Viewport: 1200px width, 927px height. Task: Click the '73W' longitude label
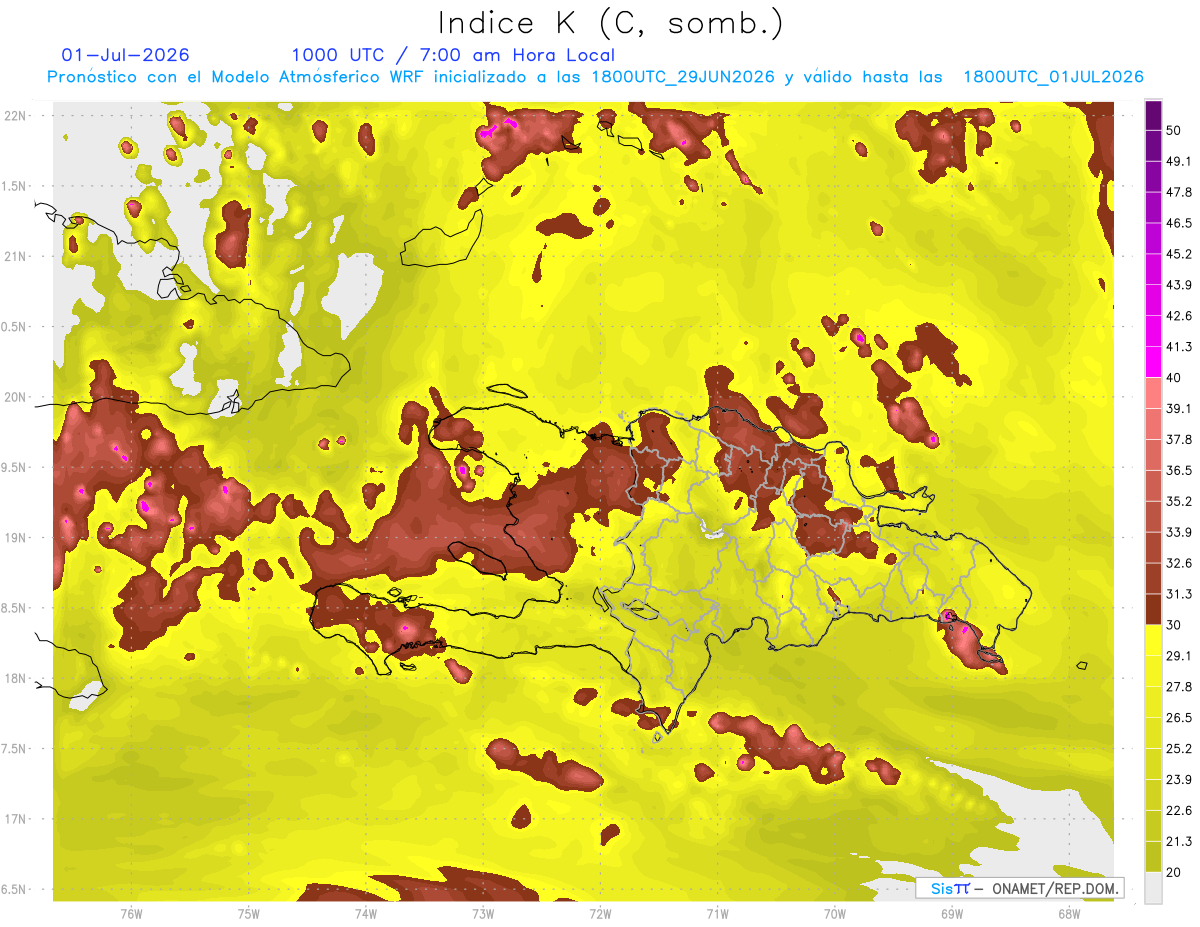tap(483, 914)
